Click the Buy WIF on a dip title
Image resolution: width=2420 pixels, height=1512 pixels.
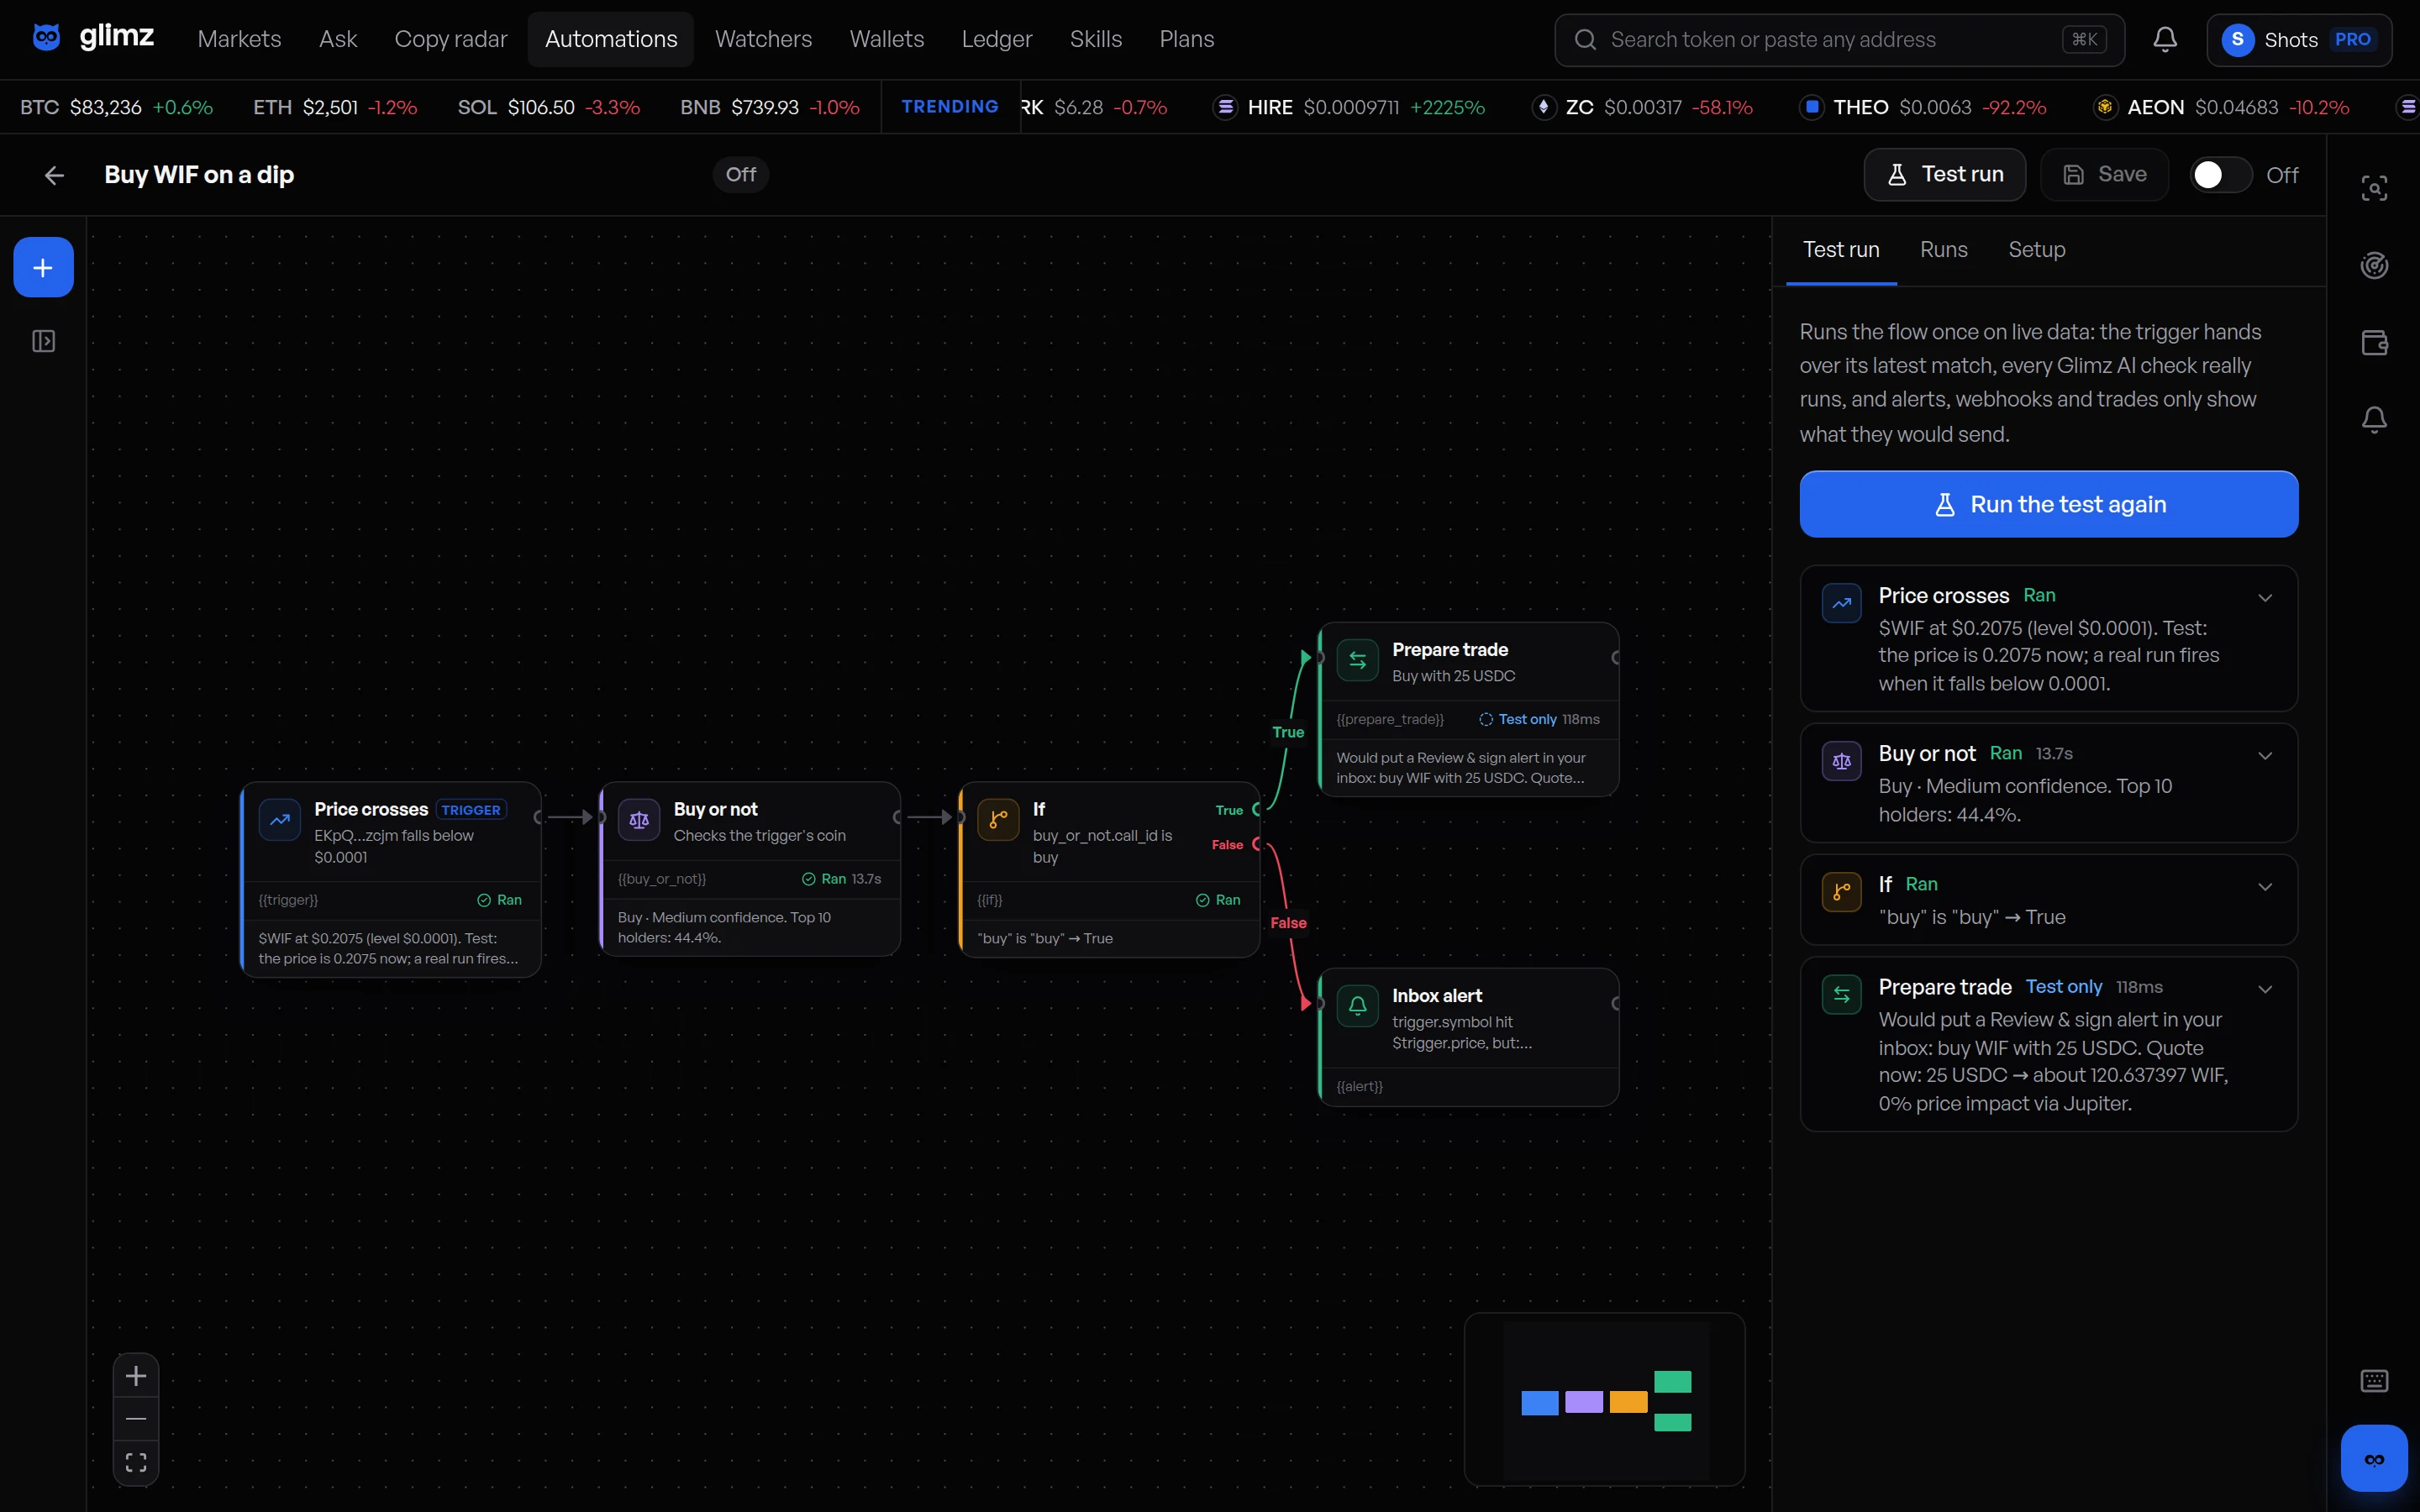click(x=199, y=175)
